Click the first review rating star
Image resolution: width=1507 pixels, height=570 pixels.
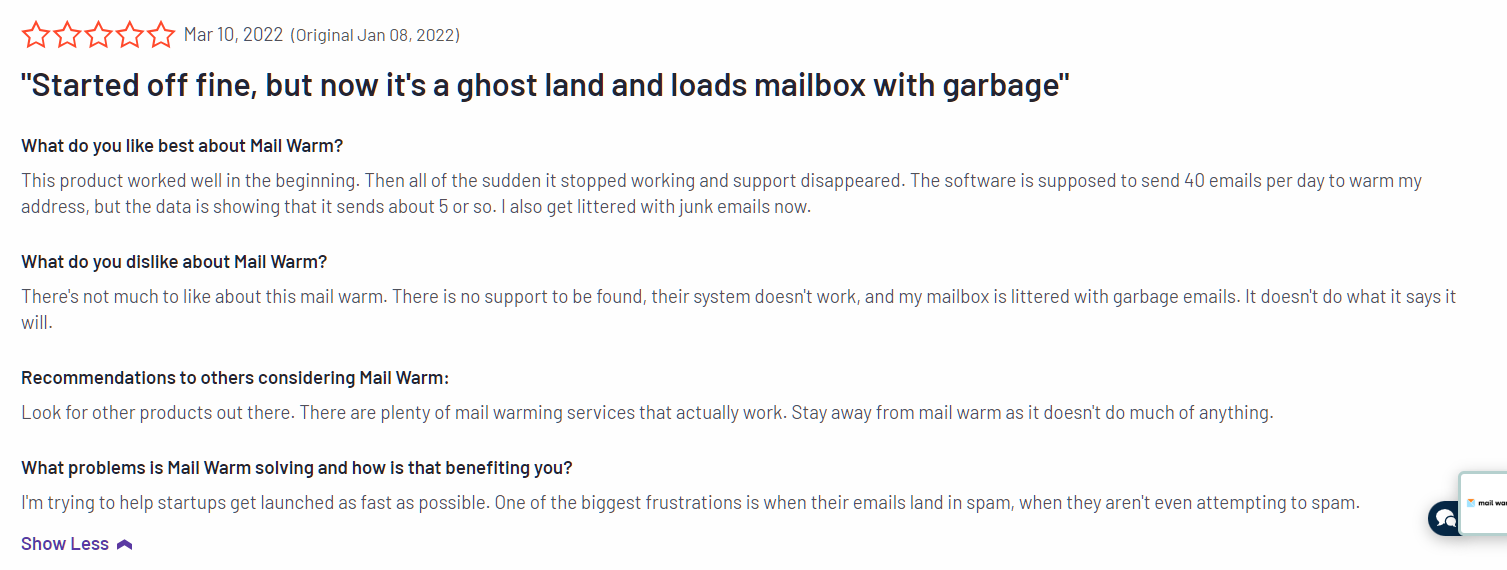coord(36,35)
